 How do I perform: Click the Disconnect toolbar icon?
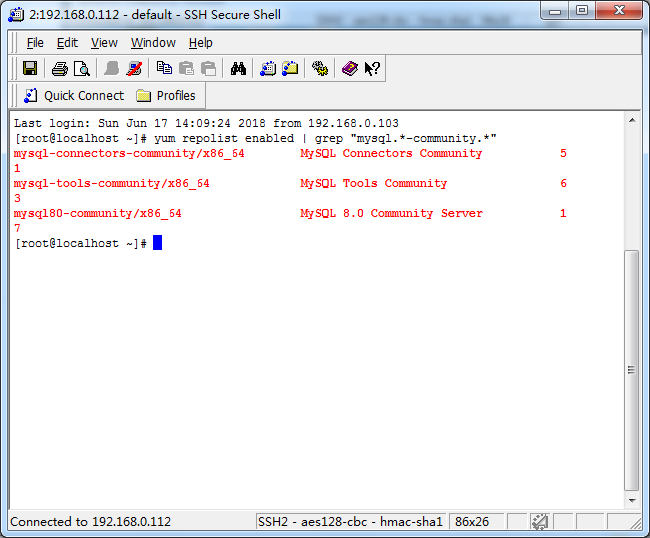134,68
